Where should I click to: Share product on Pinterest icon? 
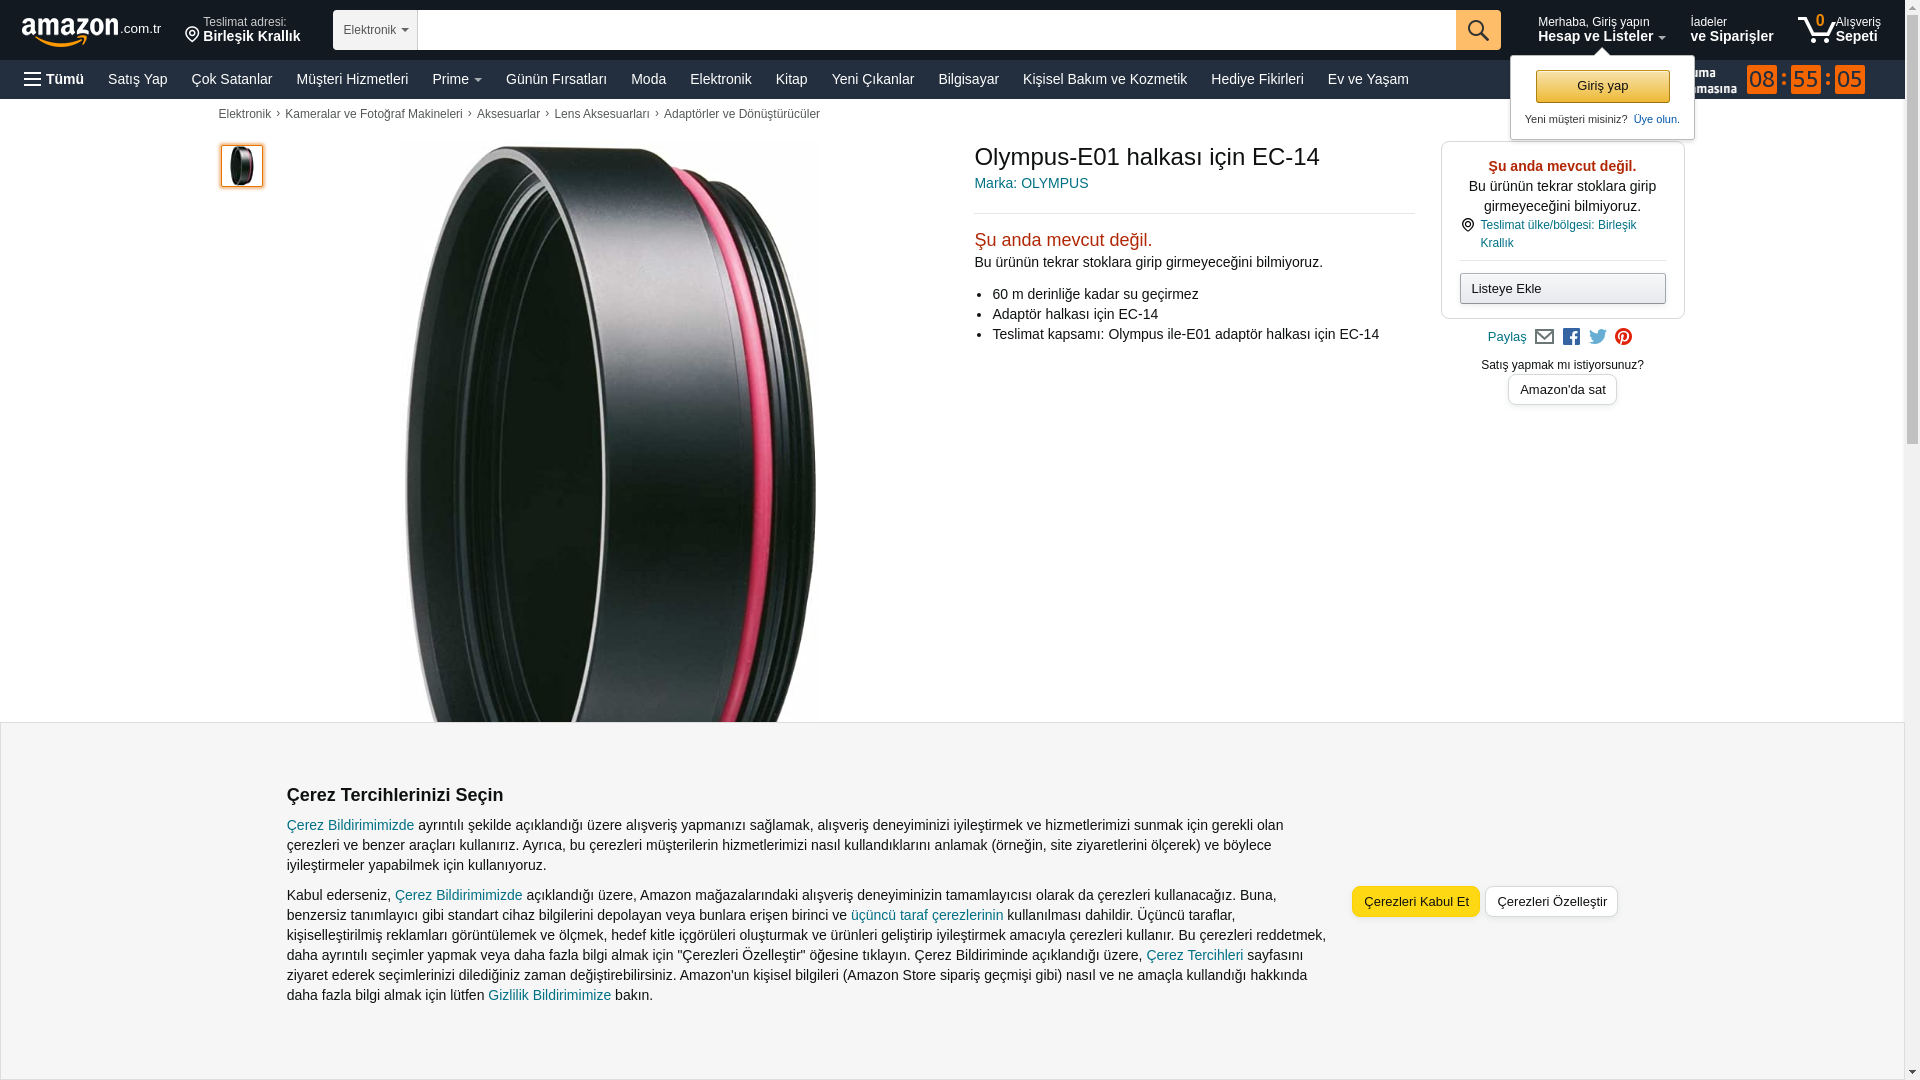[x=1624, y=337]
